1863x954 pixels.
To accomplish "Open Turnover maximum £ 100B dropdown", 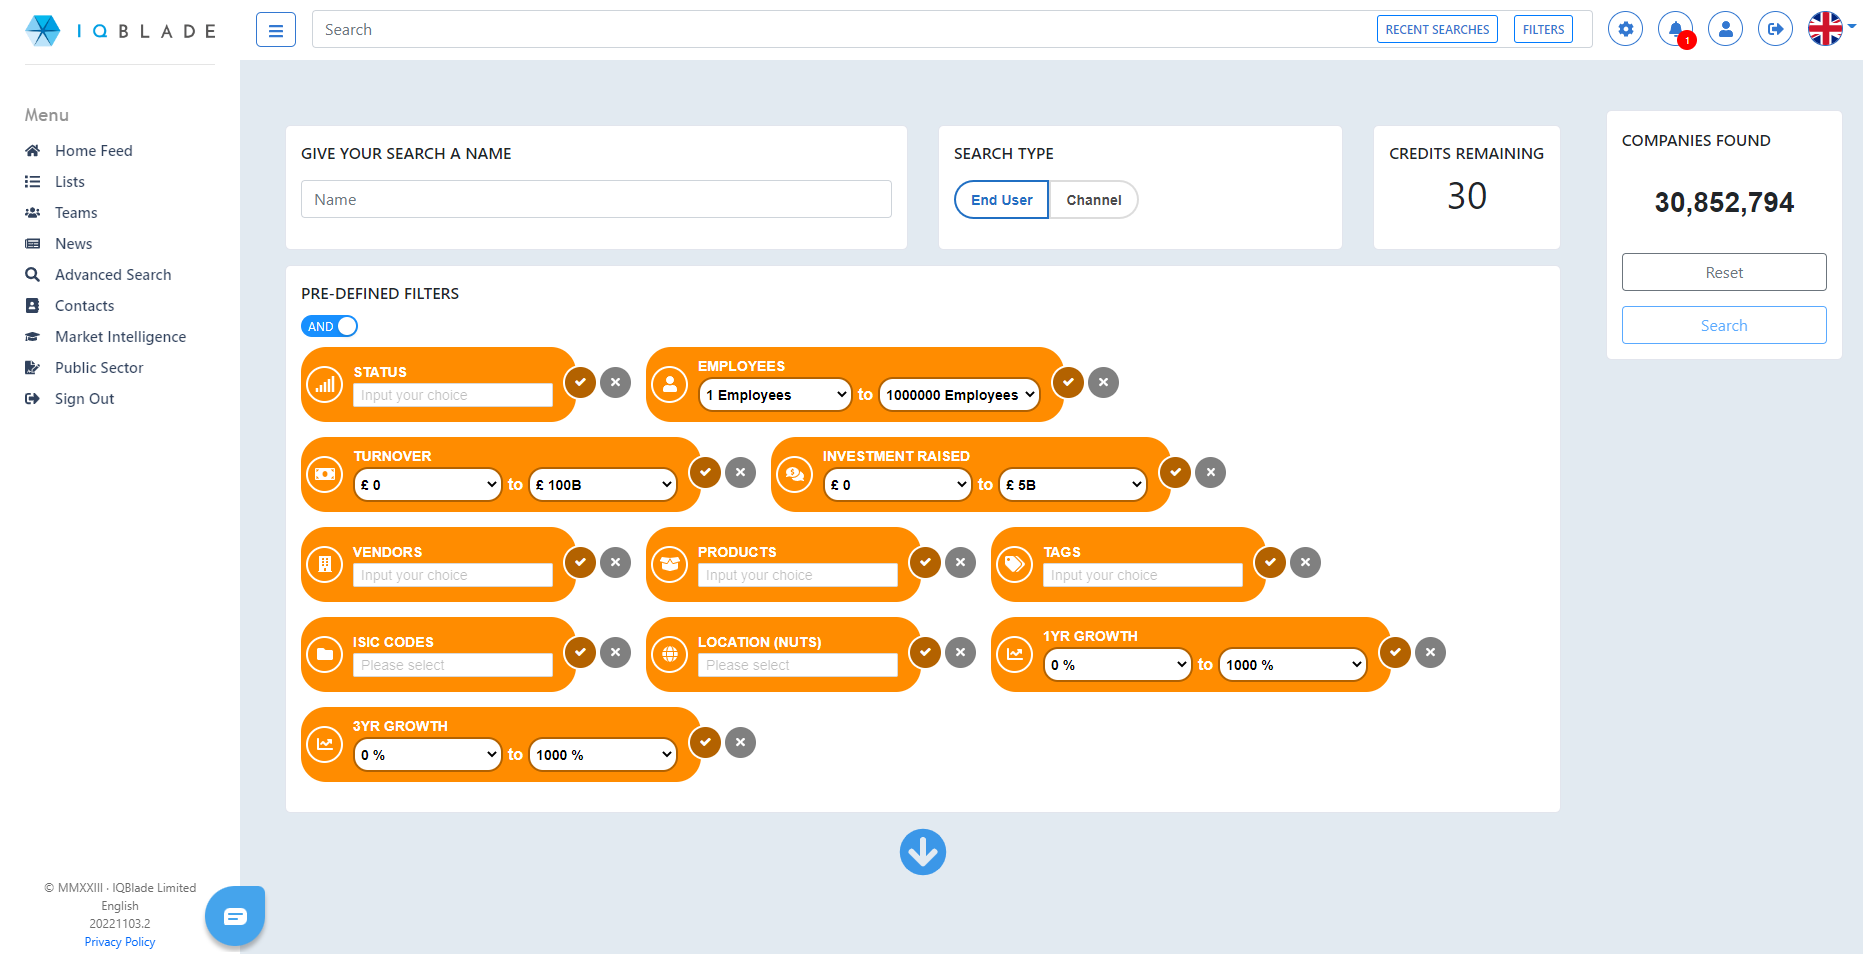I will (x=603, y=485).
